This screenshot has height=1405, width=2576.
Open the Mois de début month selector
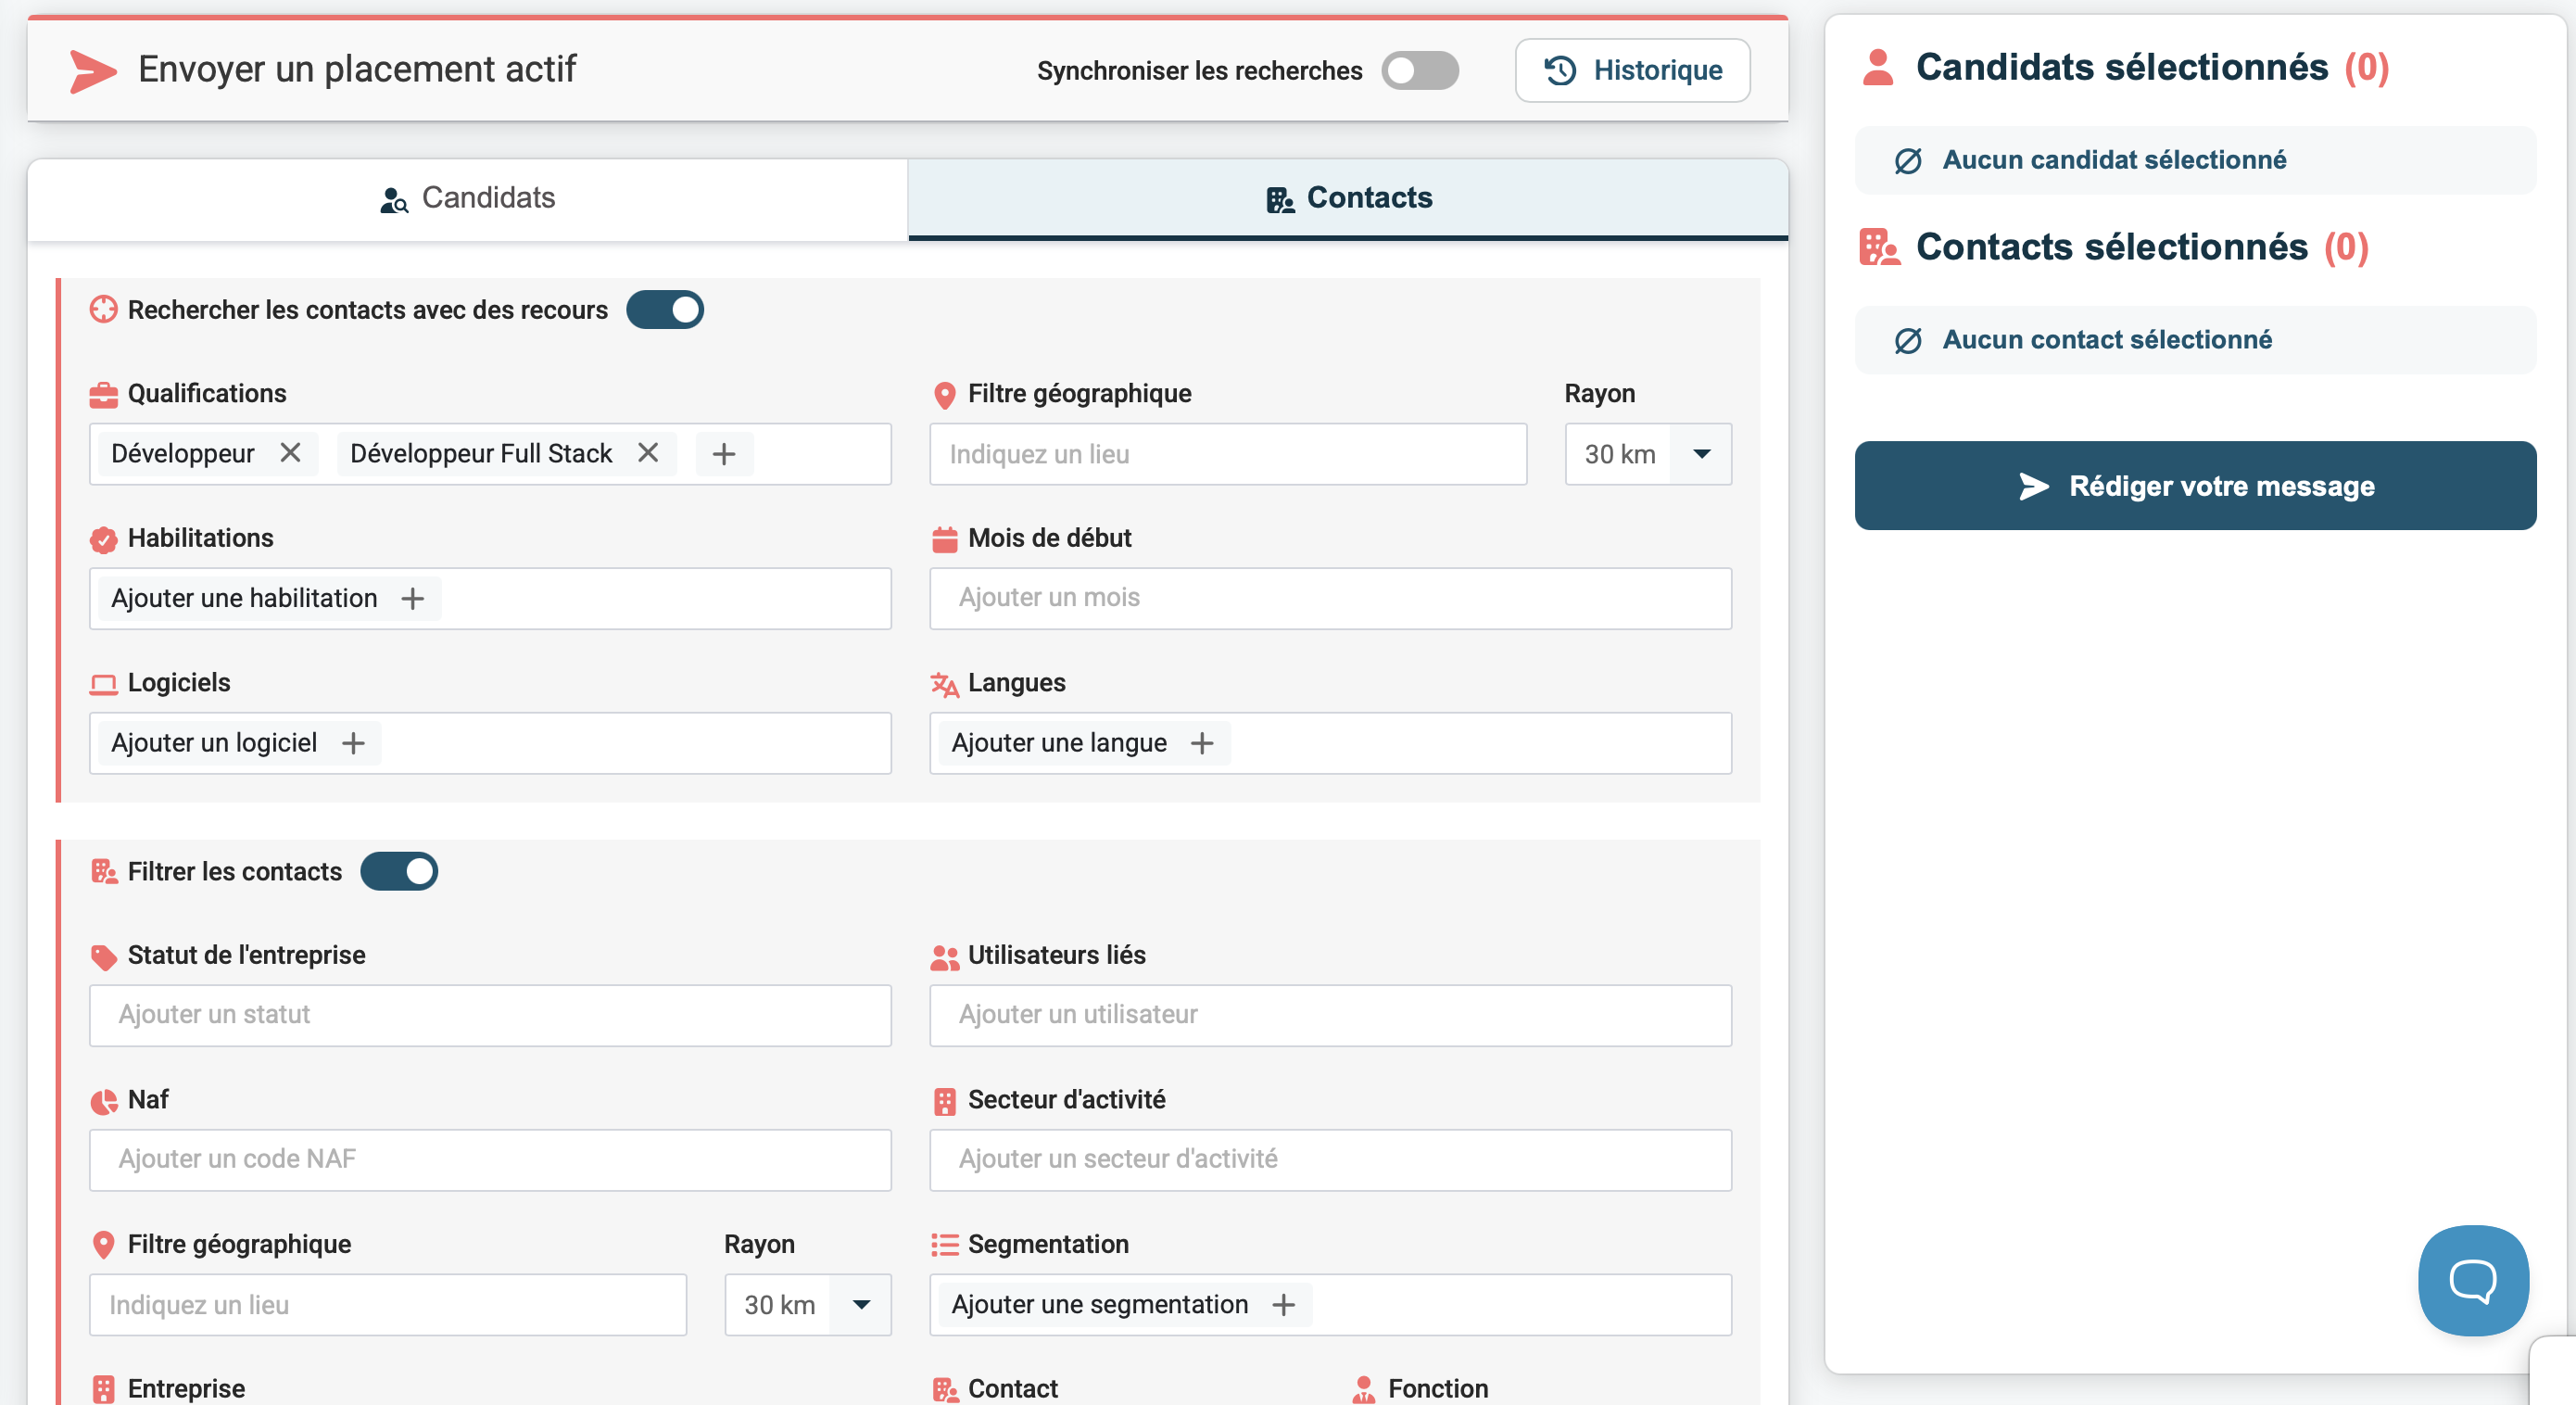pyautogui.click(x=1329, y=598)
